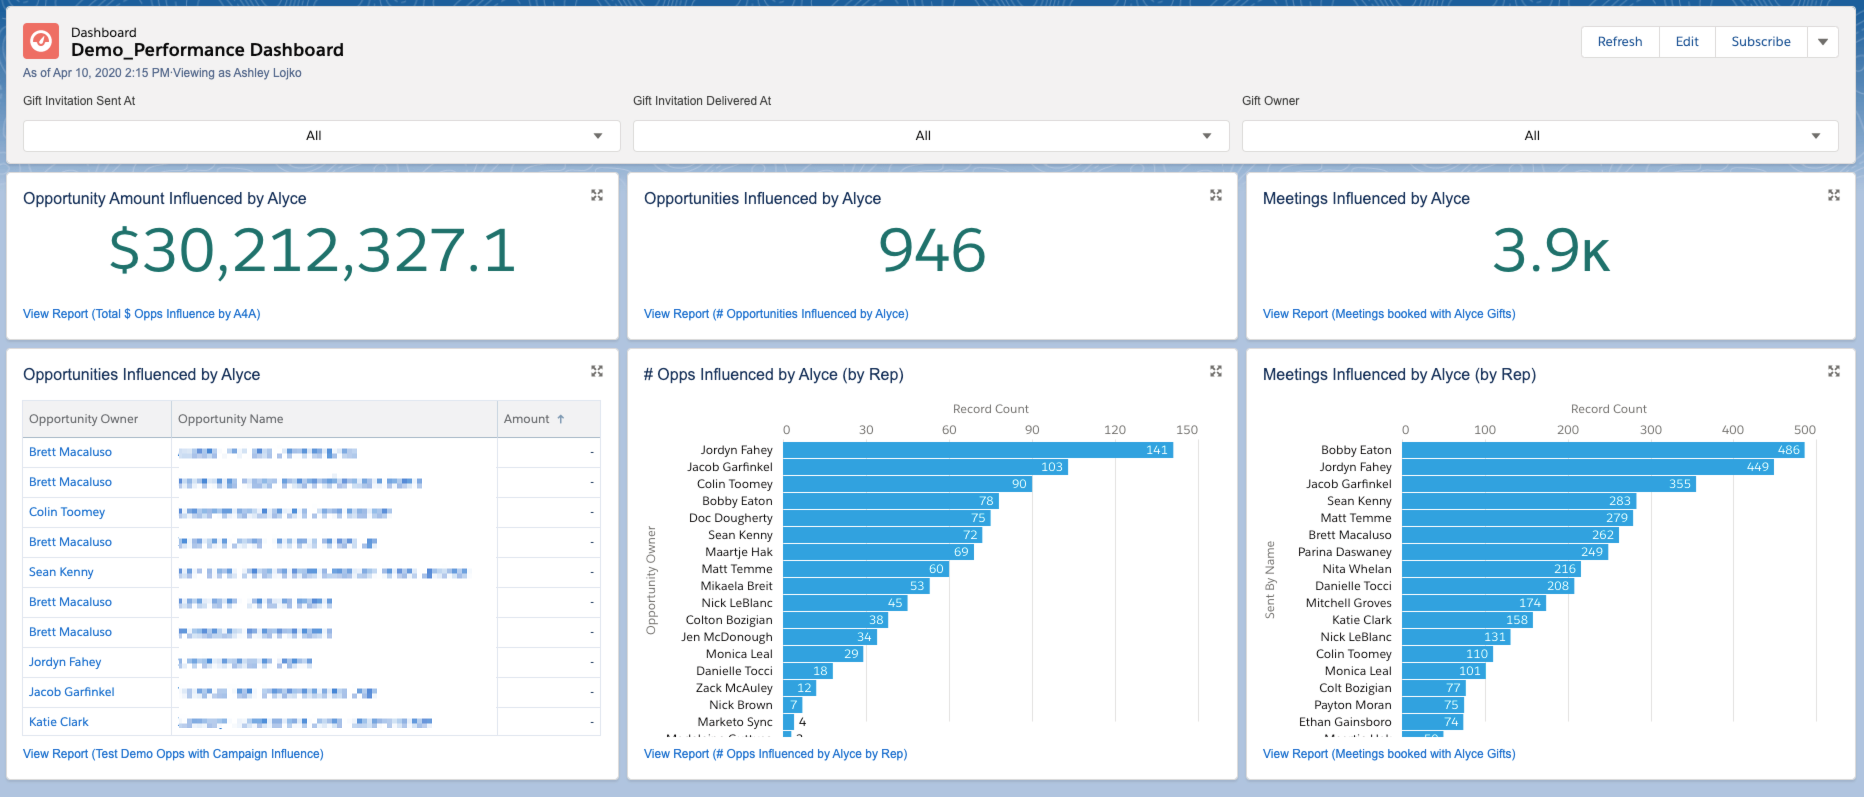Open Katie Clark owner link in table
1864x797 pixels.
point(59,722)
